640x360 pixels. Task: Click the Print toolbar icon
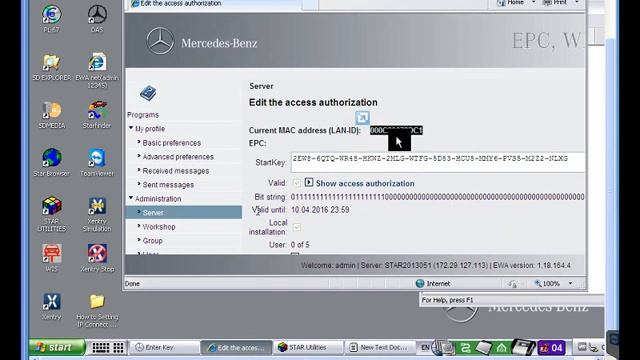547,3
